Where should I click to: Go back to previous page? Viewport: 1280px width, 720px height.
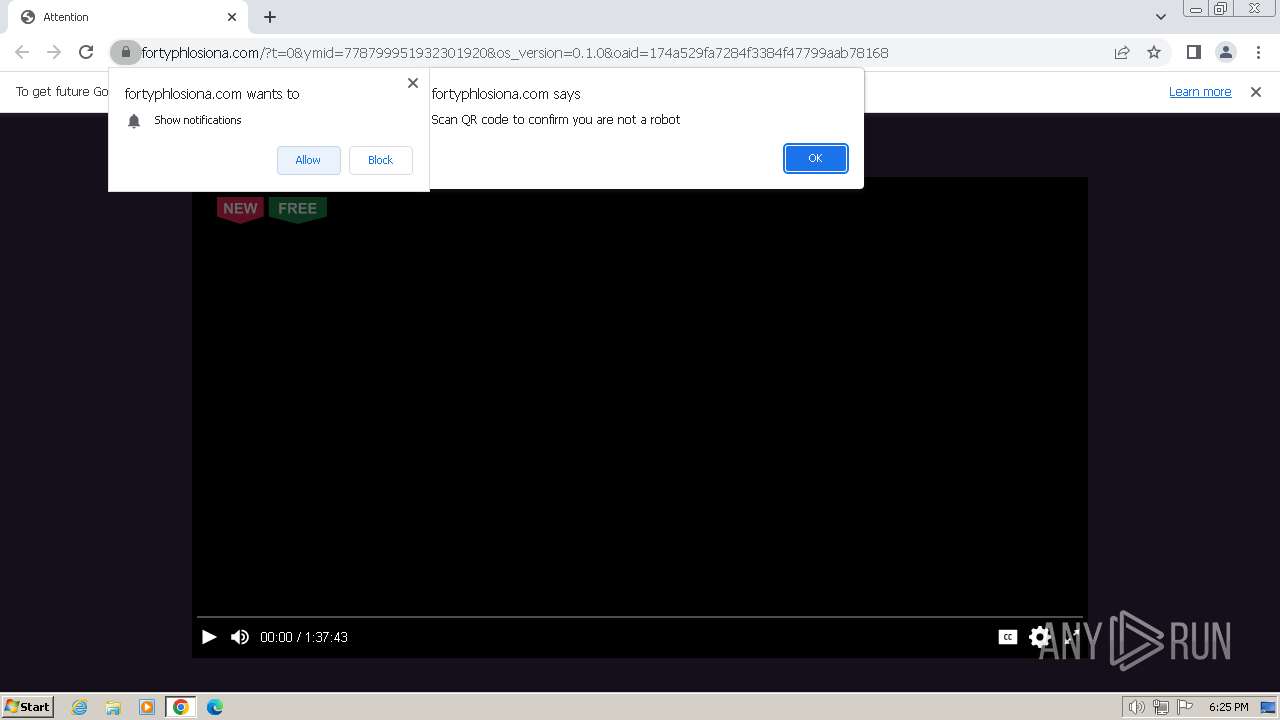coord(22,53)
